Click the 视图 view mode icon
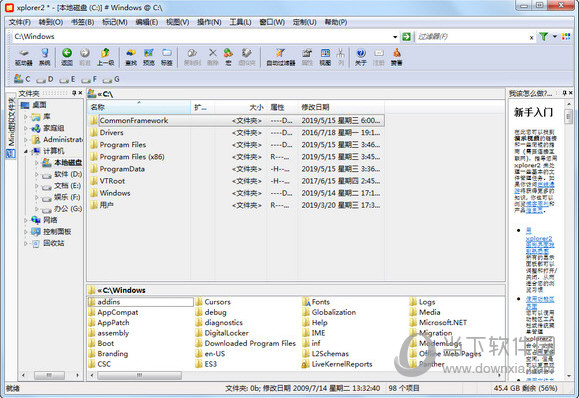 click(325, 56)
